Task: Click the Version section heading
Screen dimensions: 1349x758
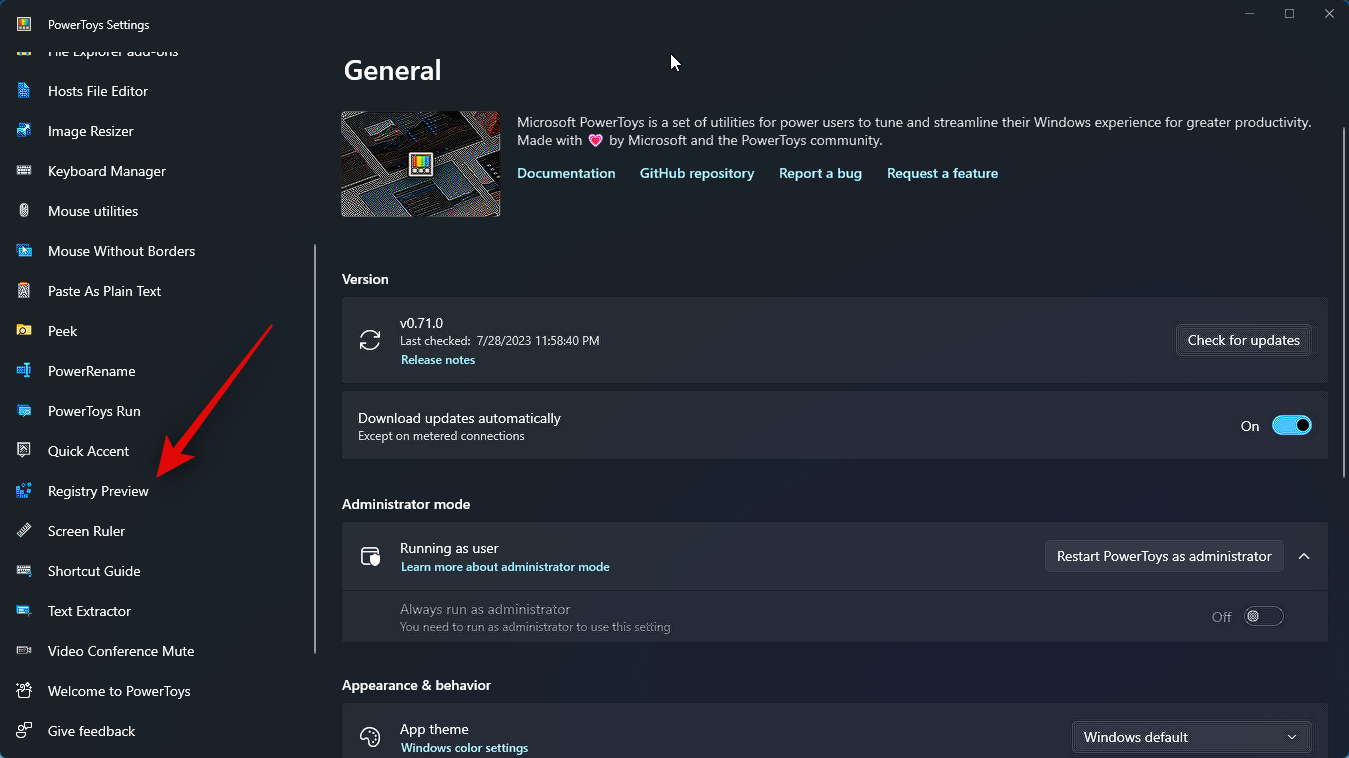Action: (x=365, y=279)
